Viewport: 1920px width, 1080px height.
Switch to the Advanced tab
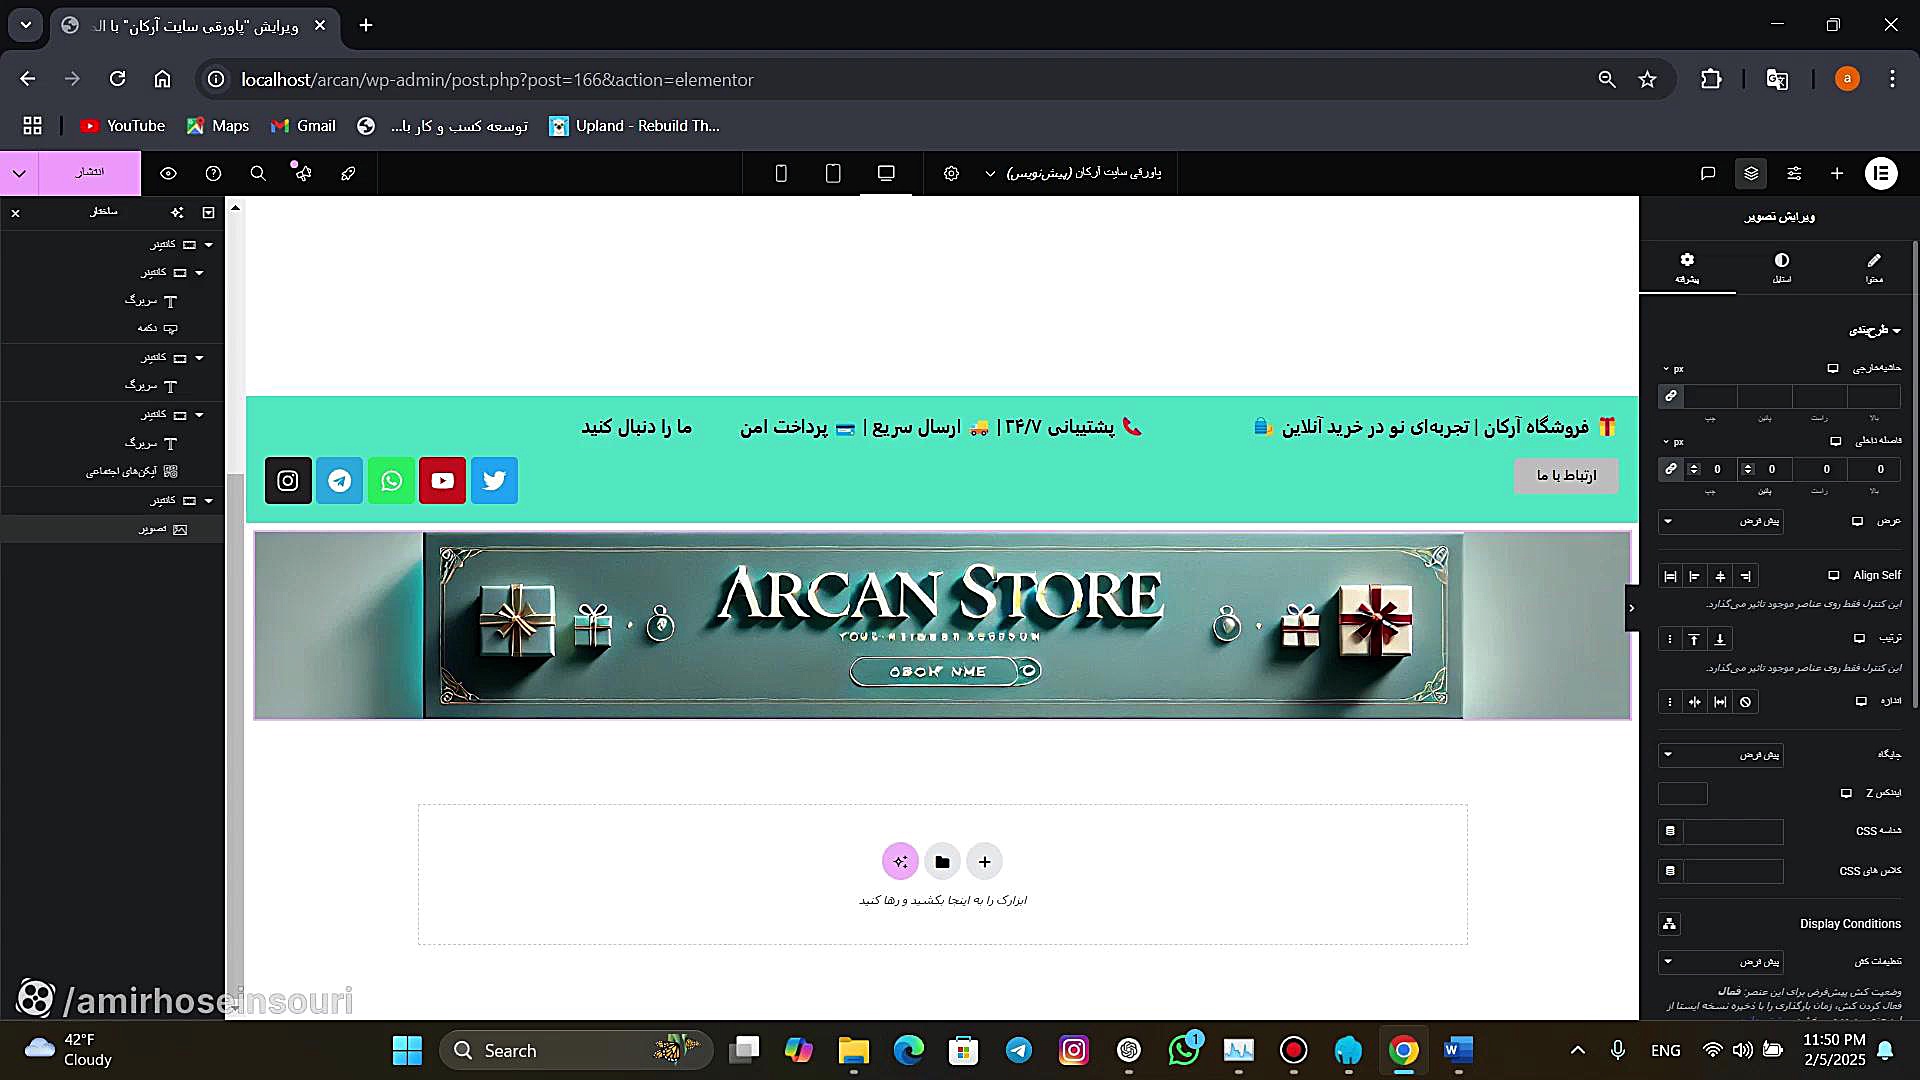pos(1687,267)
